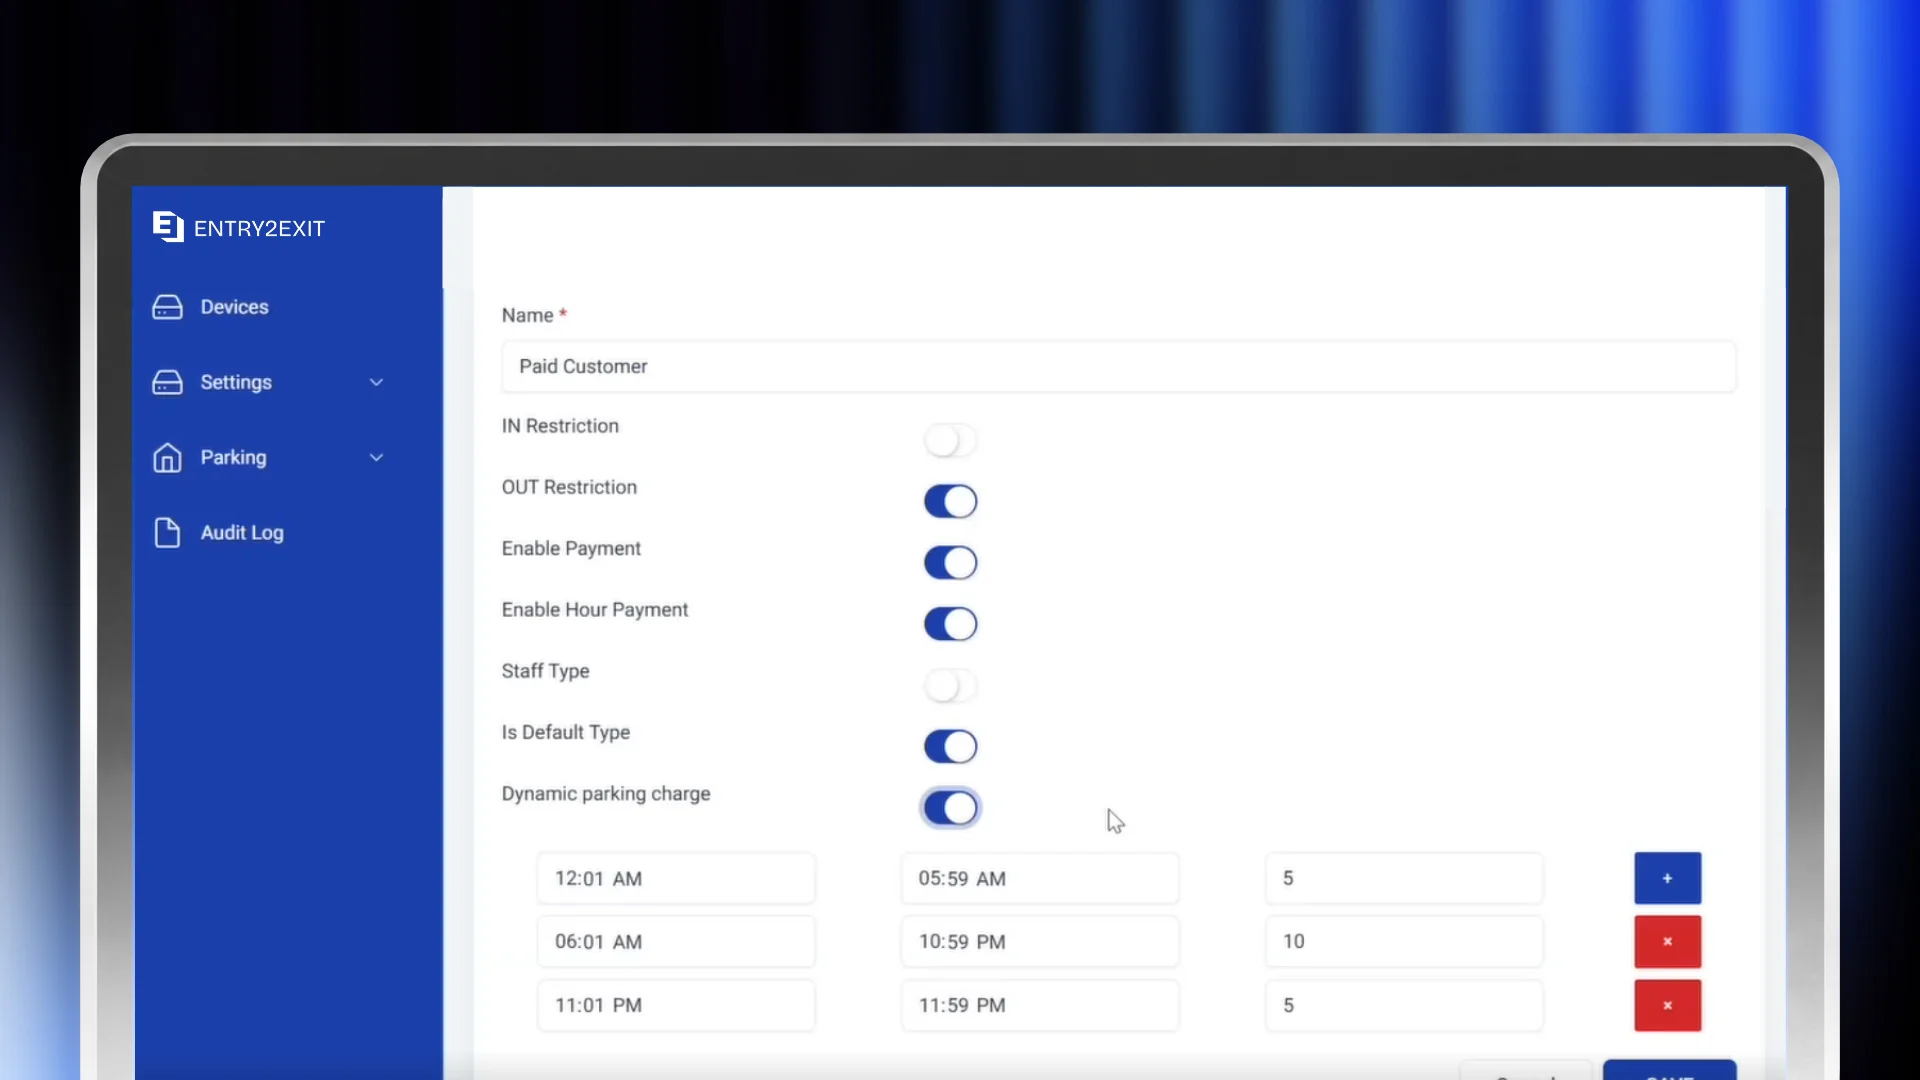
Task: Enable the IN Restriction toggle
Action: point(950,440)
